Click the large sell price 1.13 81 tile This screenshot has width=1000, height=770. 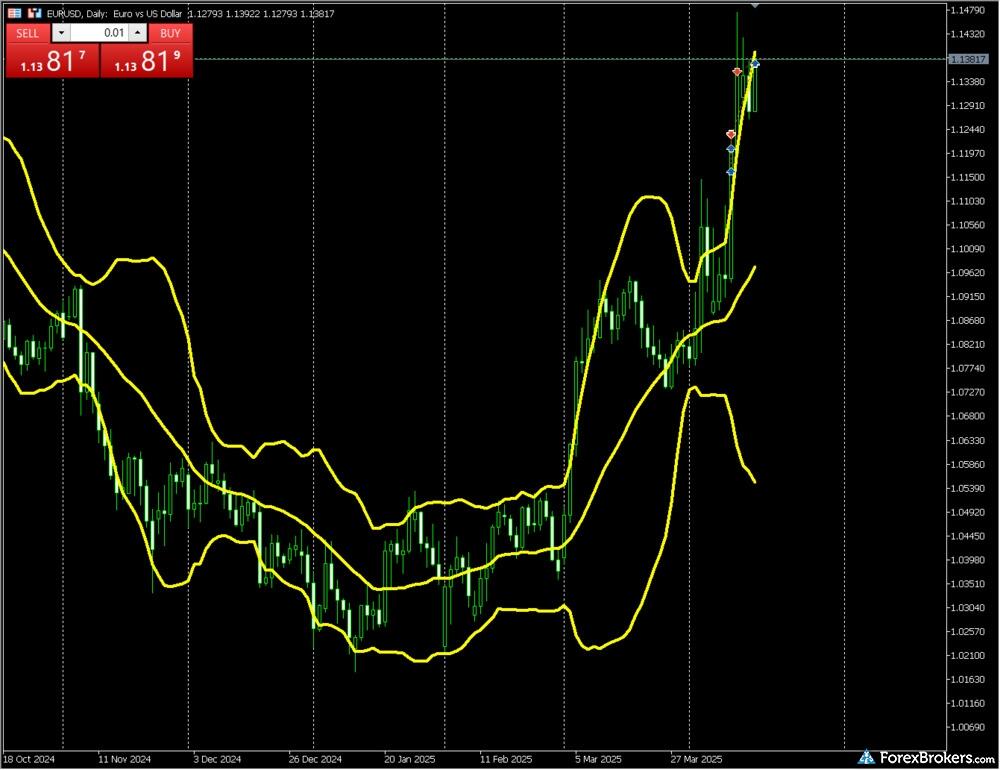coord(51,61)
